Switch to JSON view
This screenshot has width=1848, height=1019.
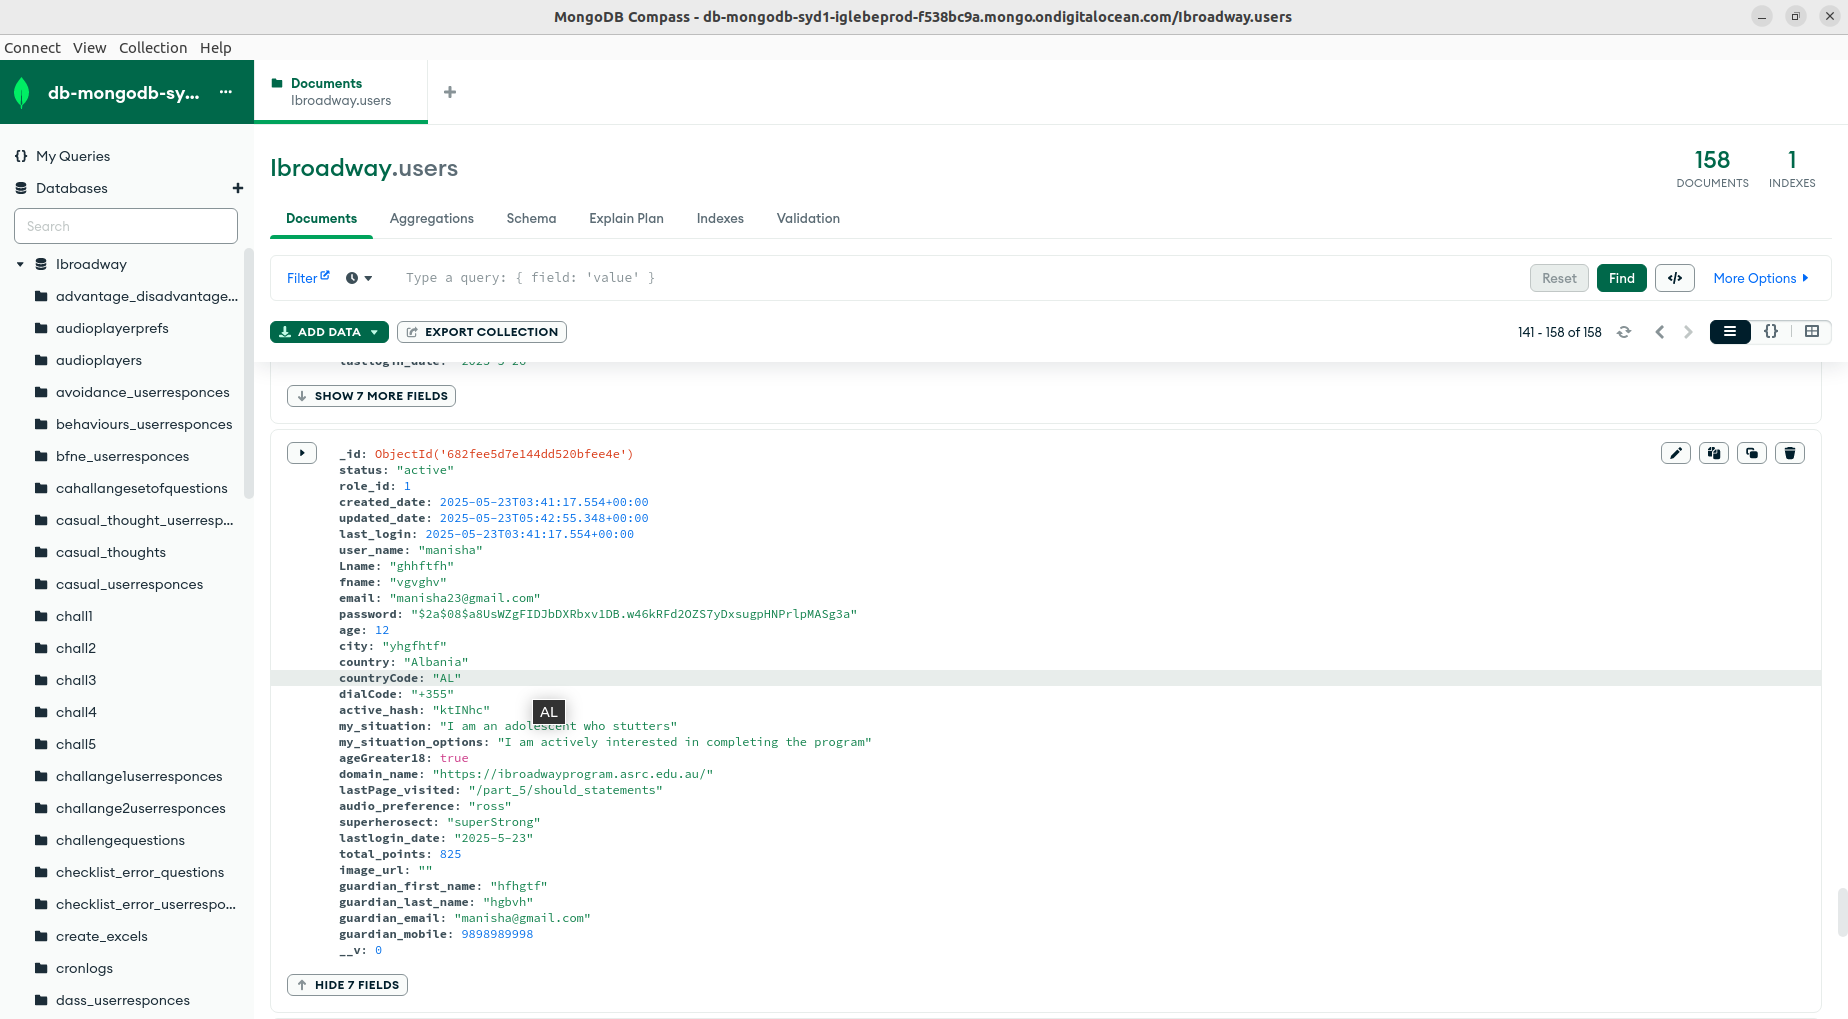(x=1771, y=332)
